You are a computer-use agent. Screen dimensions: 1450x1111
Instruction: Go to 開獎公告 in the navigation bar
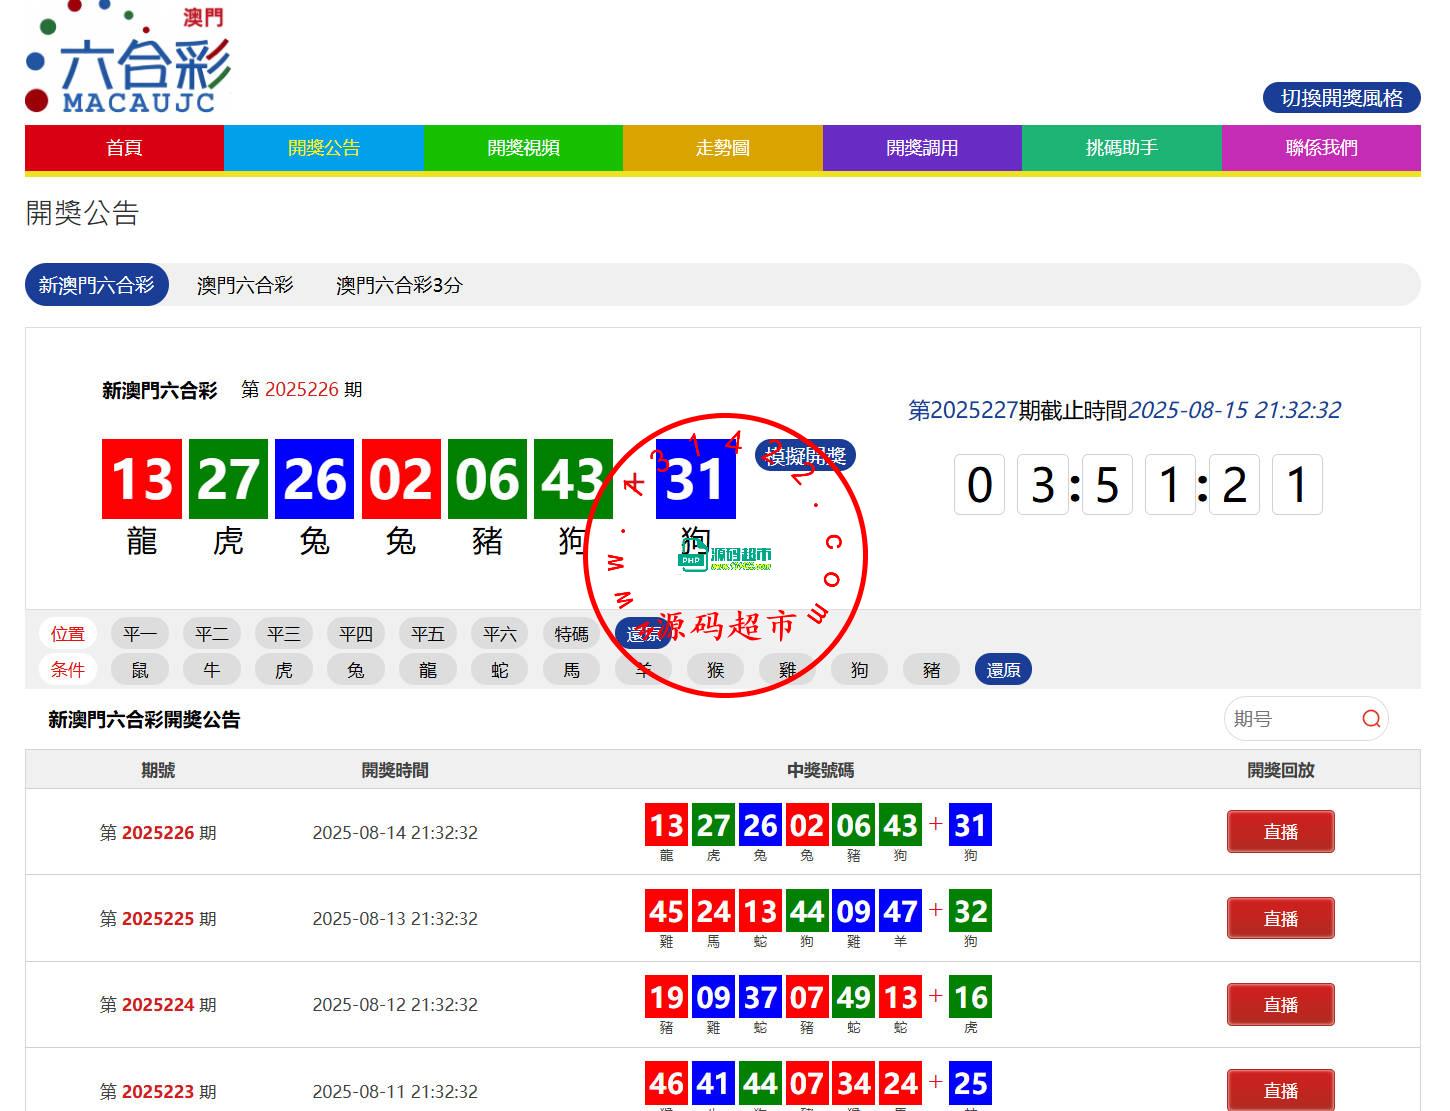pyautogui.click(x=324, y=148)
